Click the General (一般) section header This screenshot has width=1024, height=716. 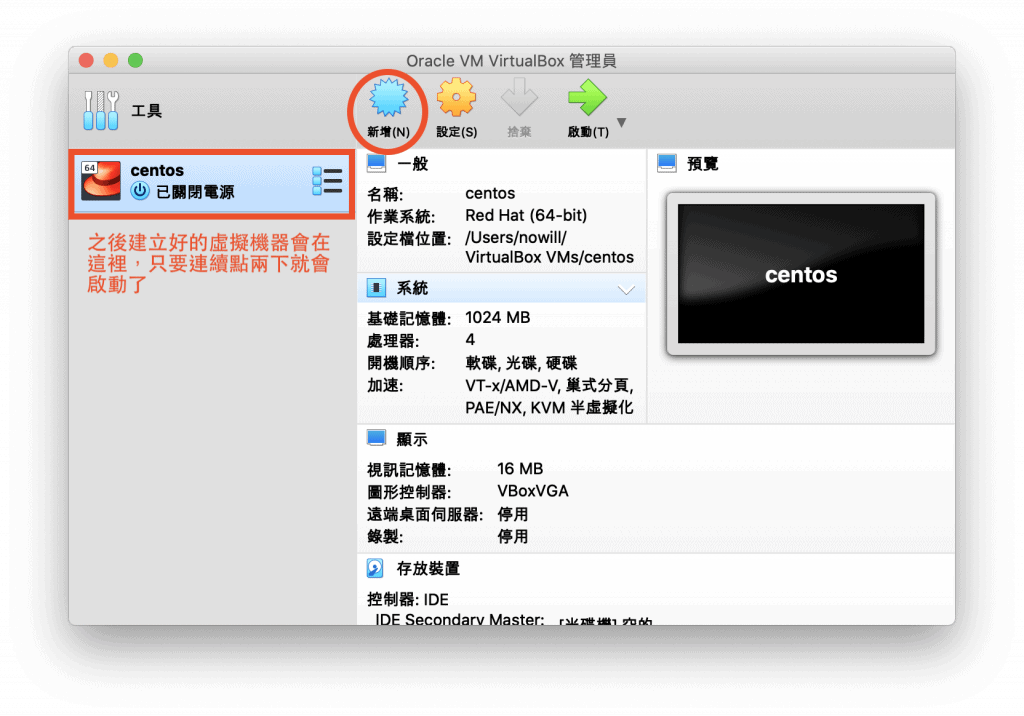coord(413,164)
